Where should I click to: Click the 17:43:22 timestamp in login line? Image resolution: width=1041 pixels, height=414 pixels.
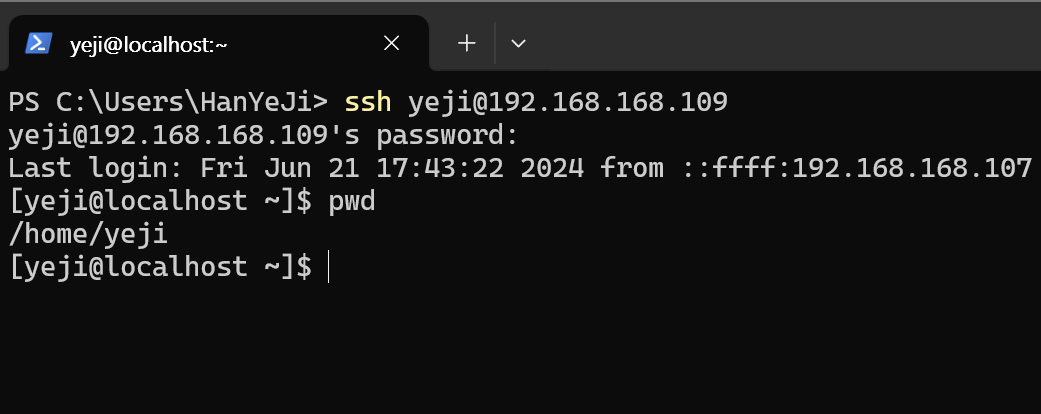click(440, 169)
